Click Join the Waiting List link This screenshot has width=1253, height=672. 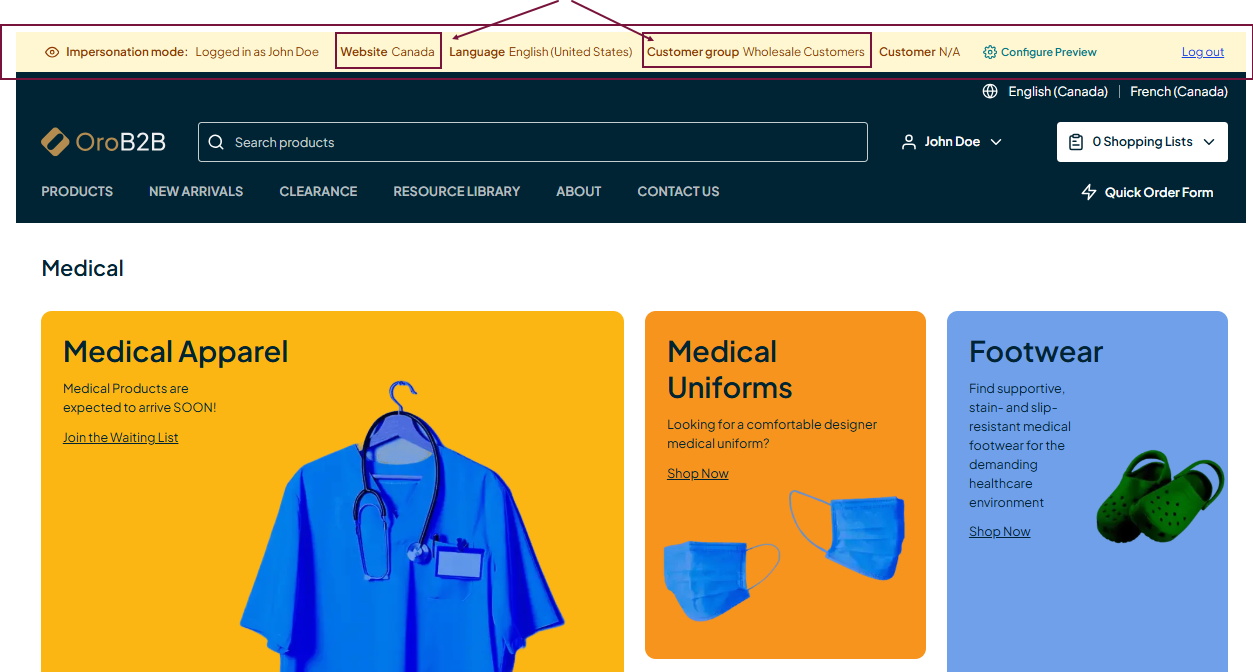pos(120,437)
